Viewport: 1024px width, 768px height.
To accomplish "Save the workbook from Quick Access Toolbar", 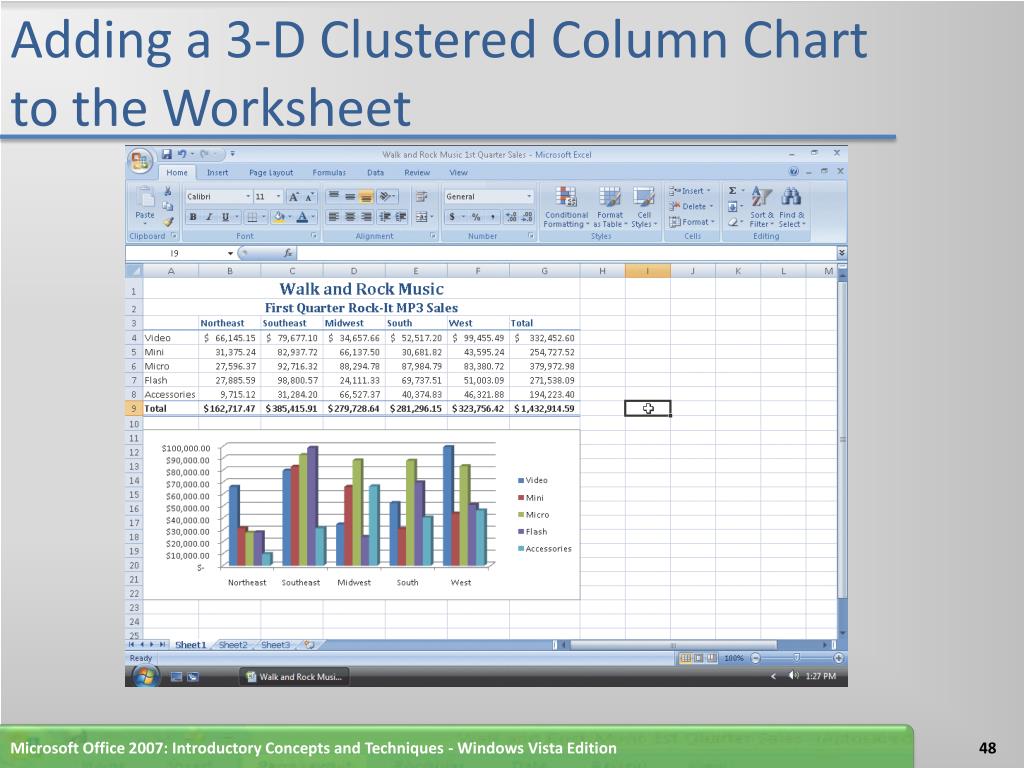I will click(167, 154).
